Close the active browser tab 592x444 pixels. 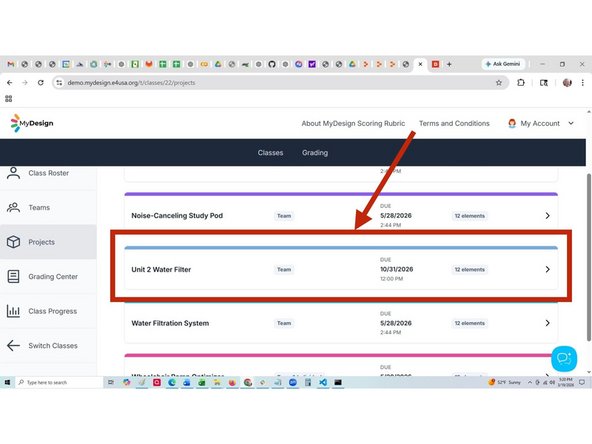pyautogui.click(x=420, y=64)
